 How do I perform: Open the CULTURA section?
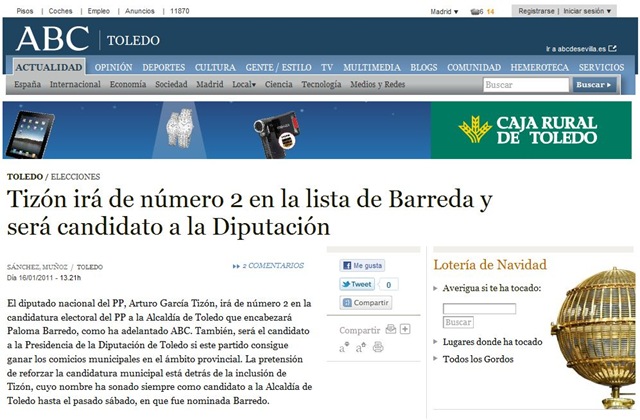215,67
